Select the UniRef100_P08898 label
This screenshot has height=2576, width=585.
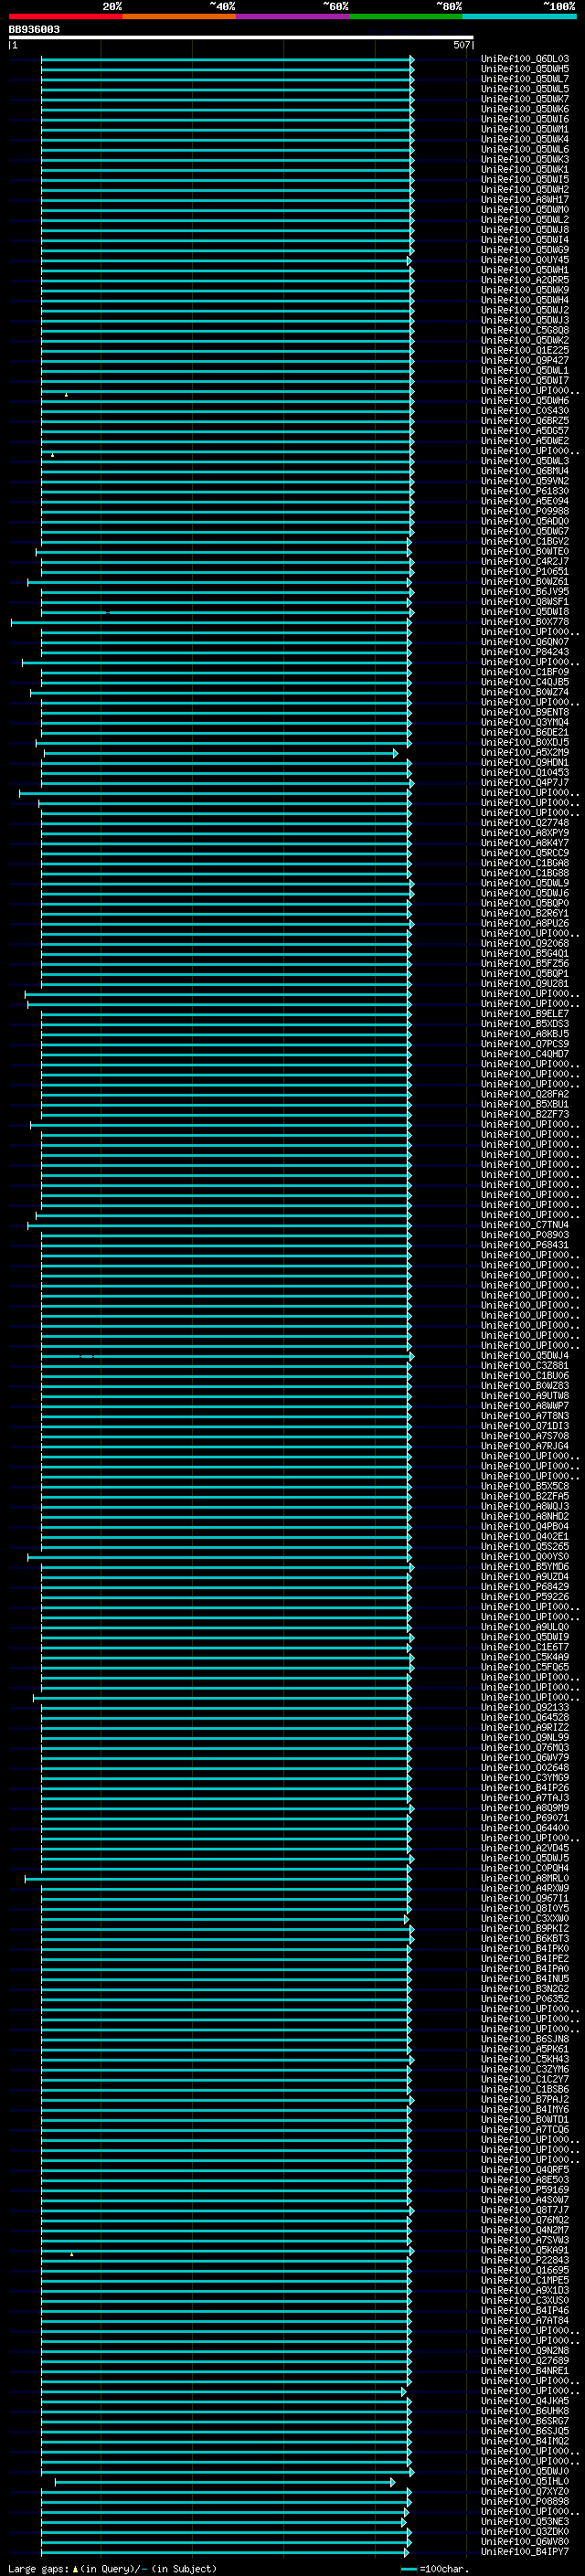(524, 2501)
